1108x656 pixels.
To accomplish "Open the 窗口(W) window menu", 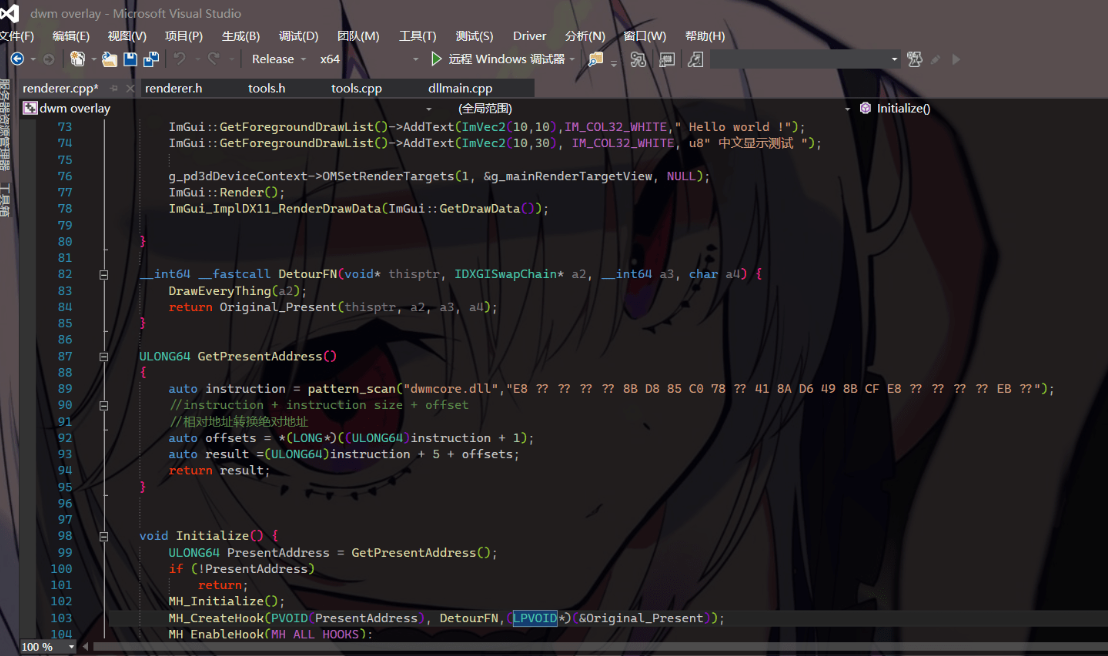I will coord(644,36).
